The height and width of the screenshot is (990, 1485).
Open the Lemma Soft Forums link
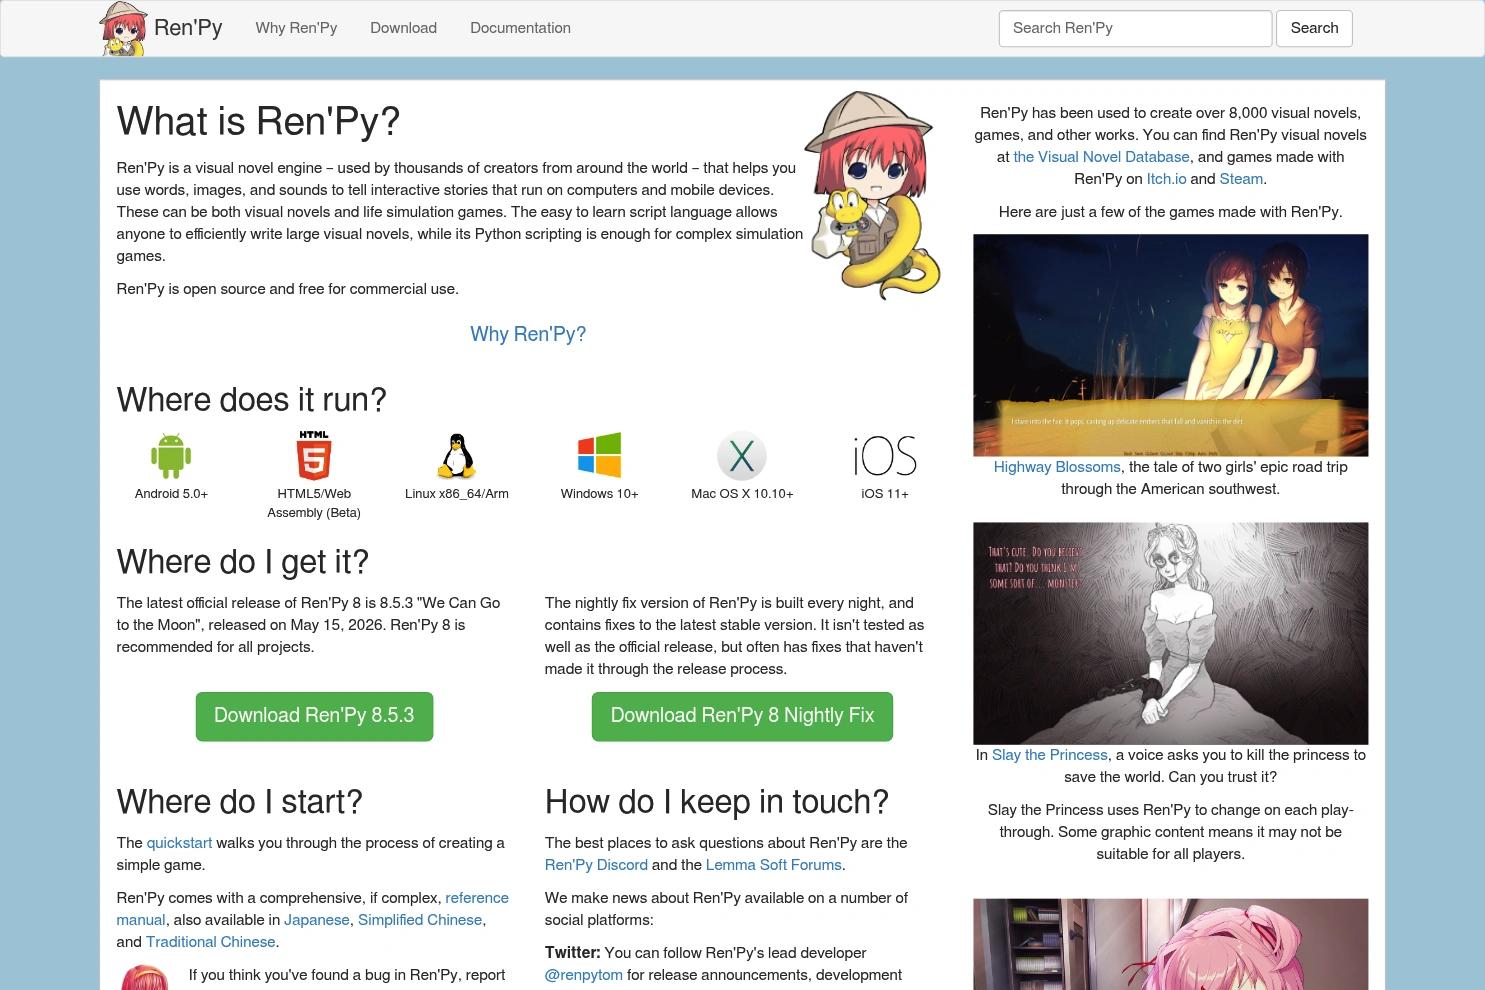(x=774, y=865)
